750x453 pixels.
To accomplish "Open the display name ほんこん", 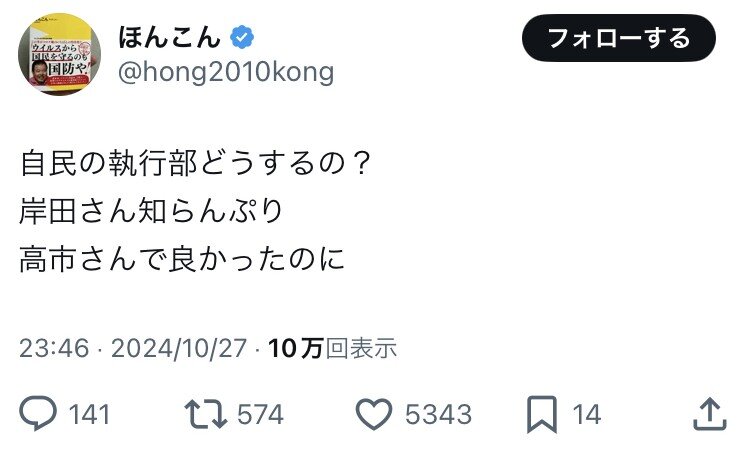I will 169,37.
